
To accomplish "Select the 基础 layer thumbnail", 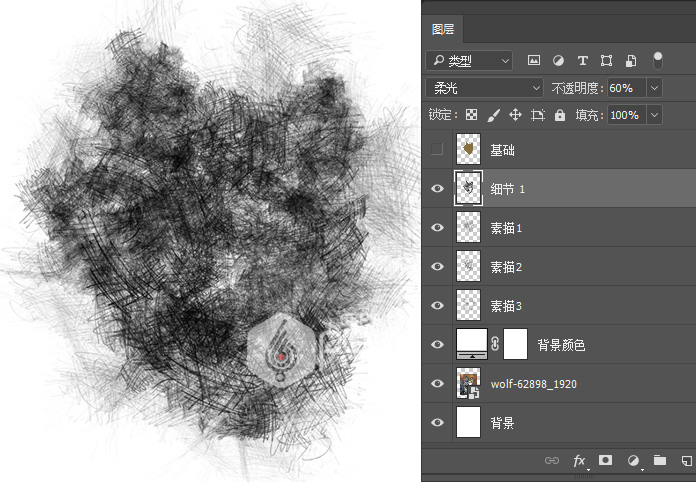I will pos(468,149).
